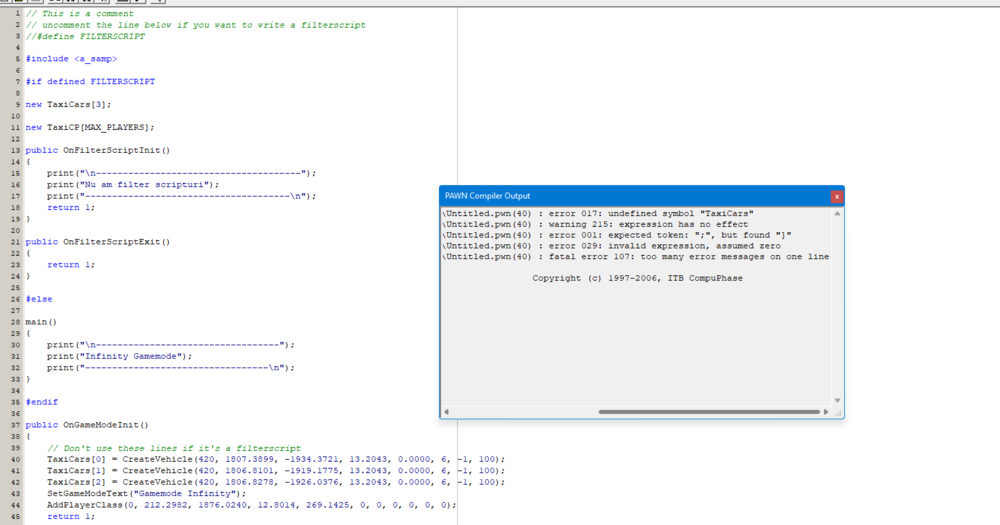Click the 'print("Nu am filter scripturi");' line
This screenshot has height=525, width=1000.
coord(133,184)
